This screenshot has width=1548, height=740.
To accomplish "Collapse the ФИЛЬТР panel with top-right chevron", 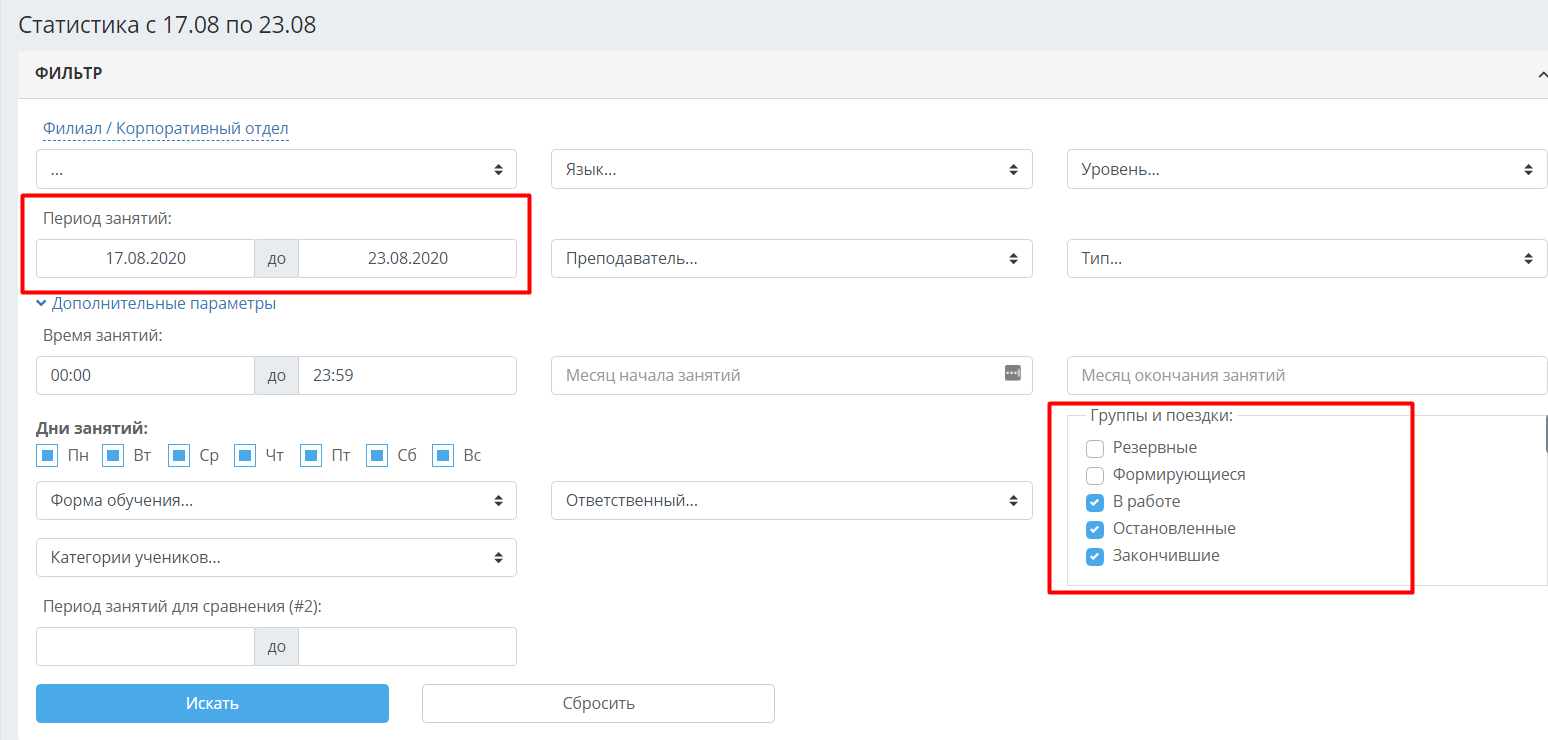I will pyautogui.click(x=1541, y=74).
